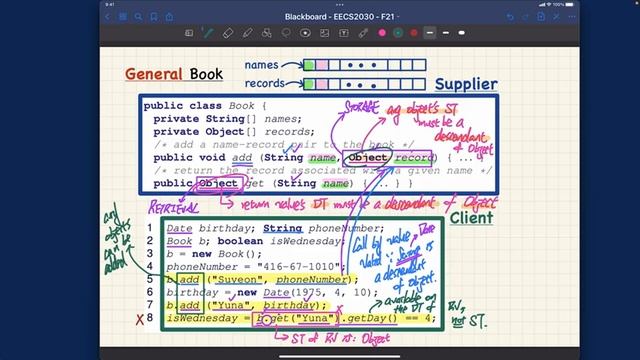This screenshot has height=360, width=640.
Task: Open the more options ellipsis
Action: (572, 17)
